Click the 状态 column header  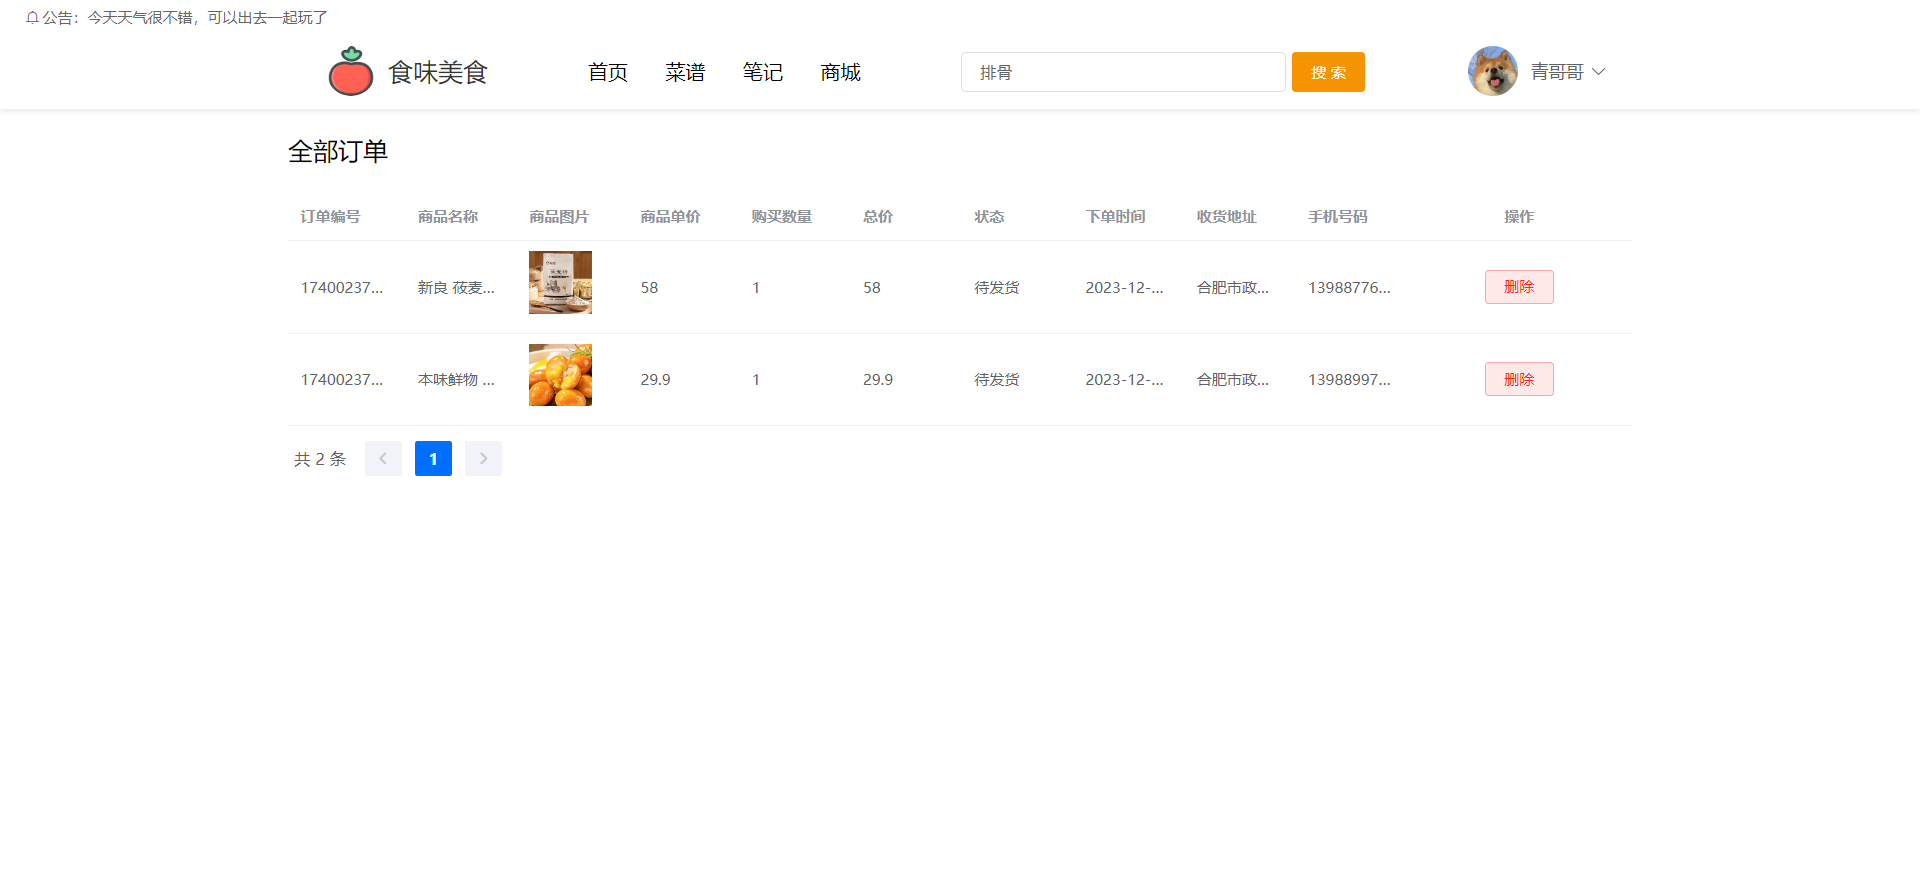pyautogui.click(x=990, y=217)
